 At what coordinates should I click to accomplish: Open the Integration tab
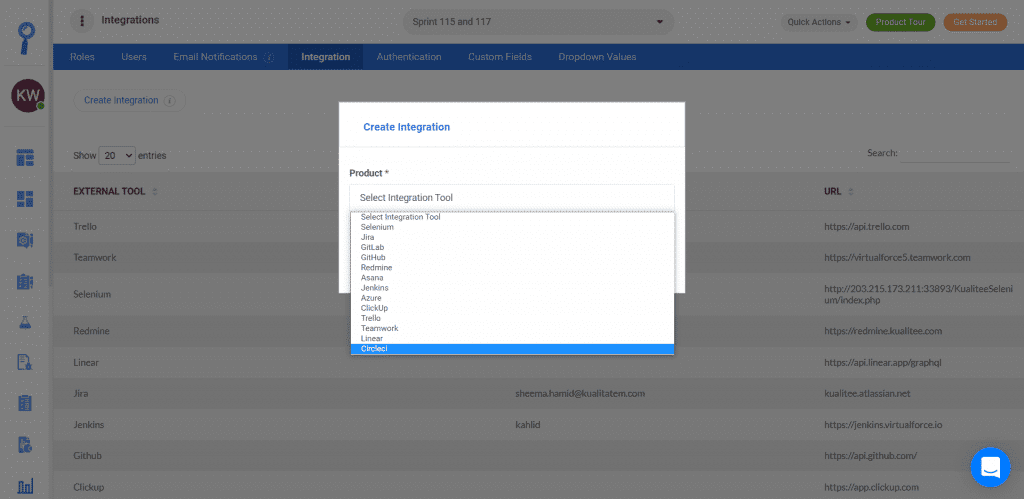(x=325, y=57)
